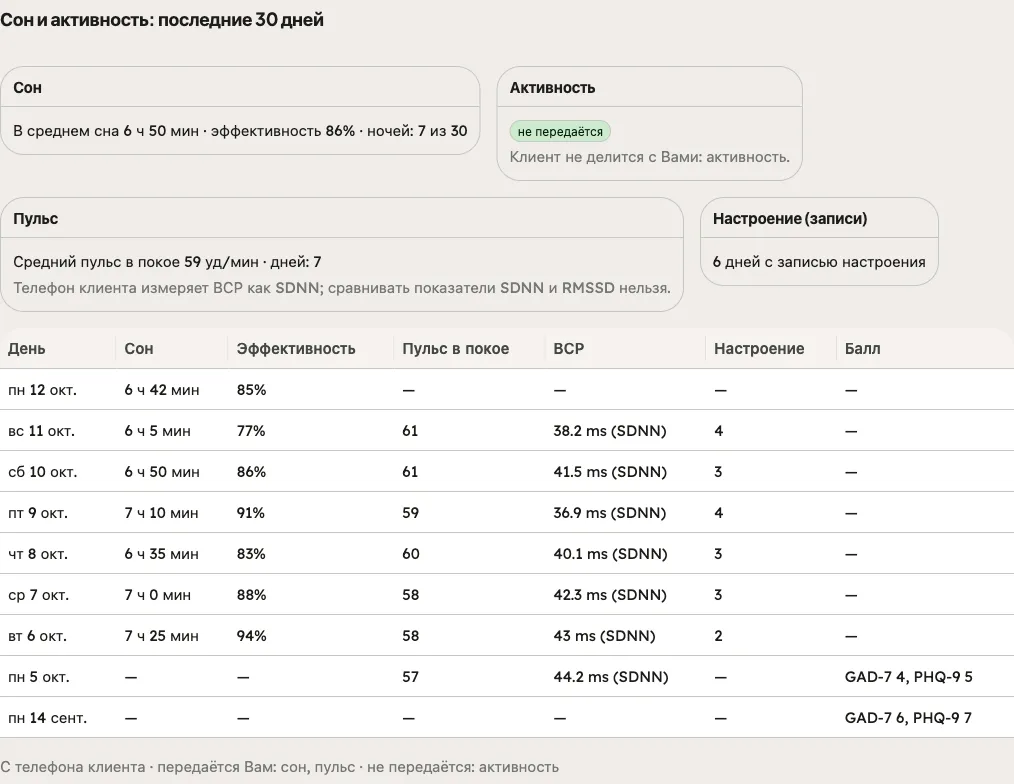Click the "Сон" card title
Image resolution: width=1014 pixels, height=784 pixels.
click(x=27, y=87)
